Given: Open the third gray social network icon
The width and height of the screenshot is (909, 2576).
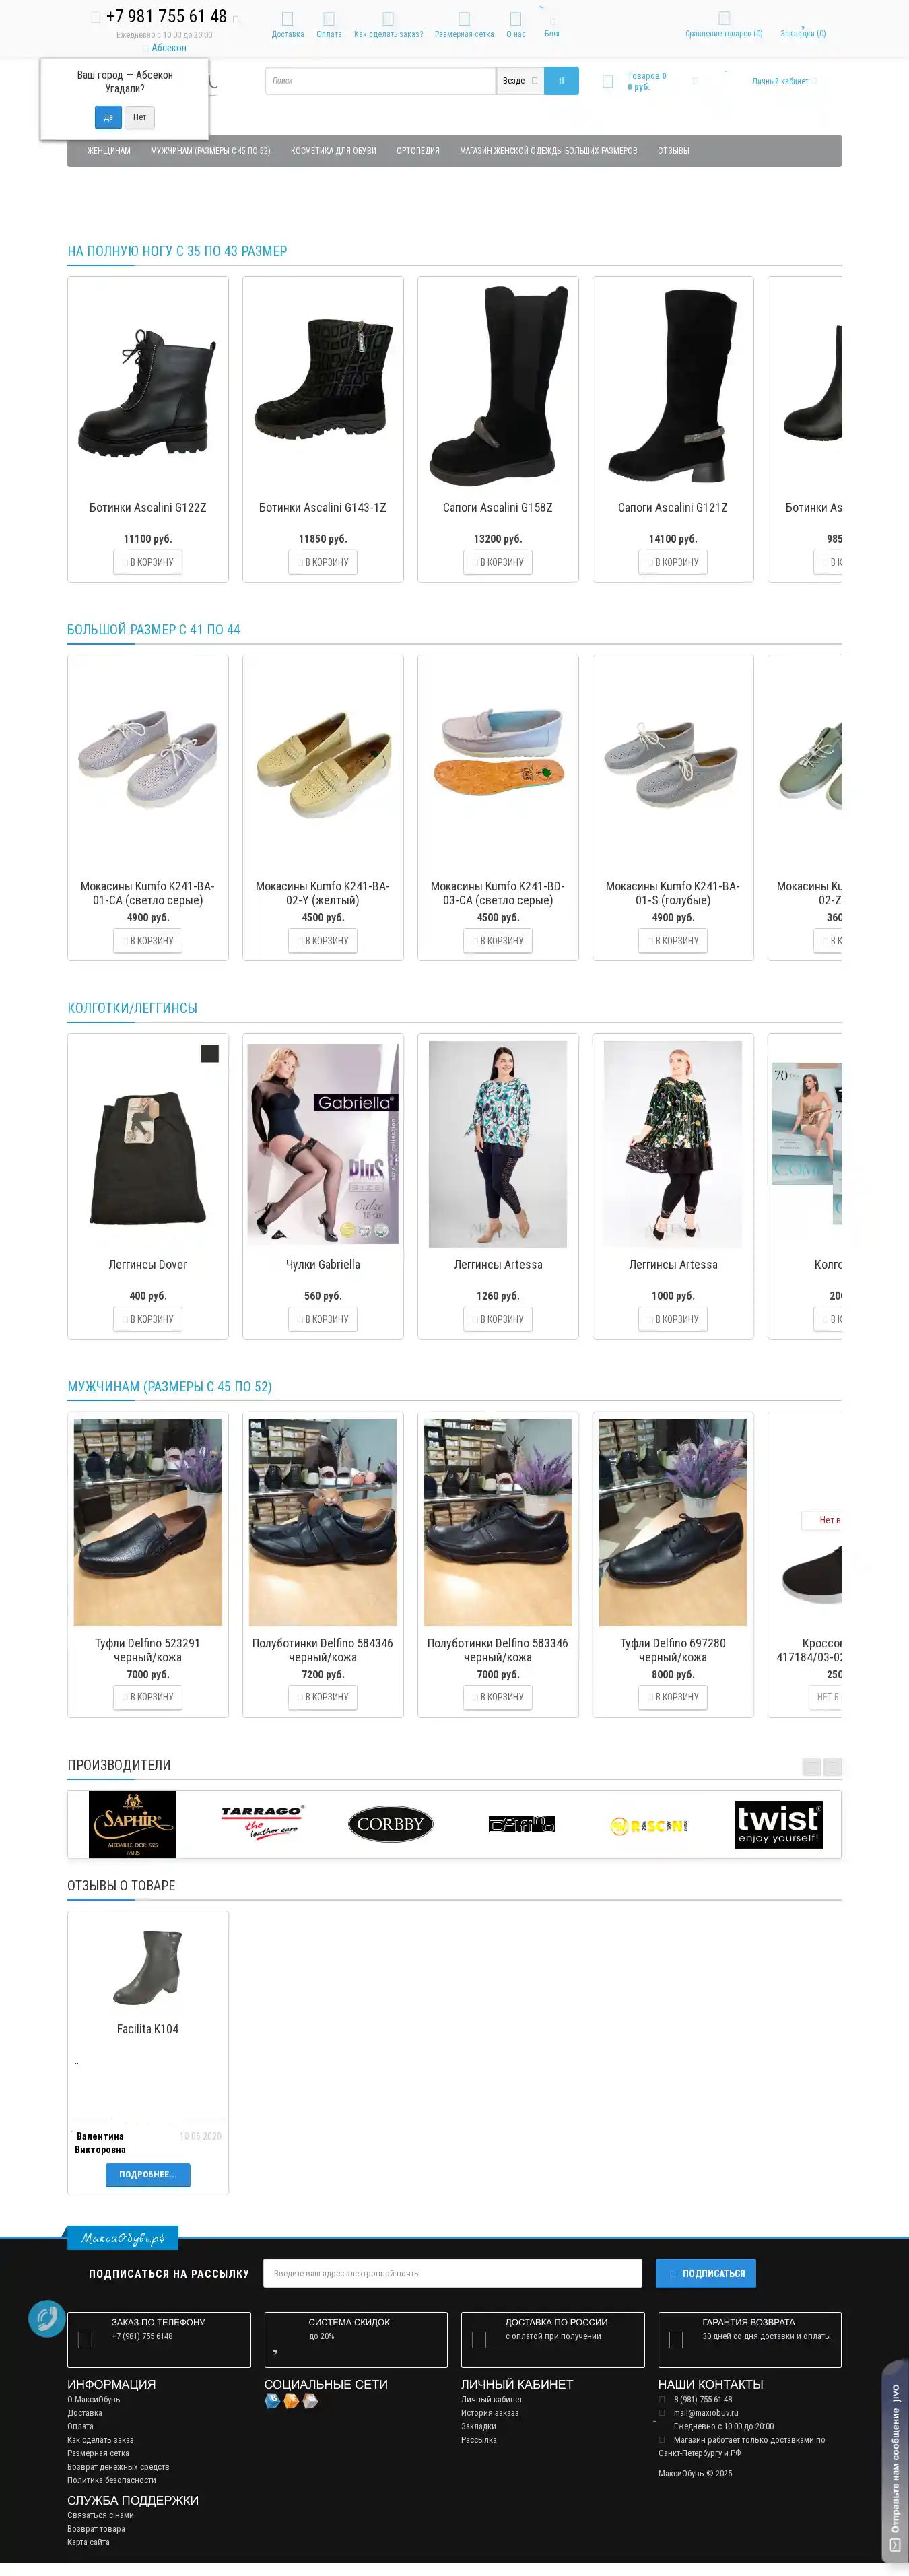Looking at the screenshot, I should click(311, 2401).
